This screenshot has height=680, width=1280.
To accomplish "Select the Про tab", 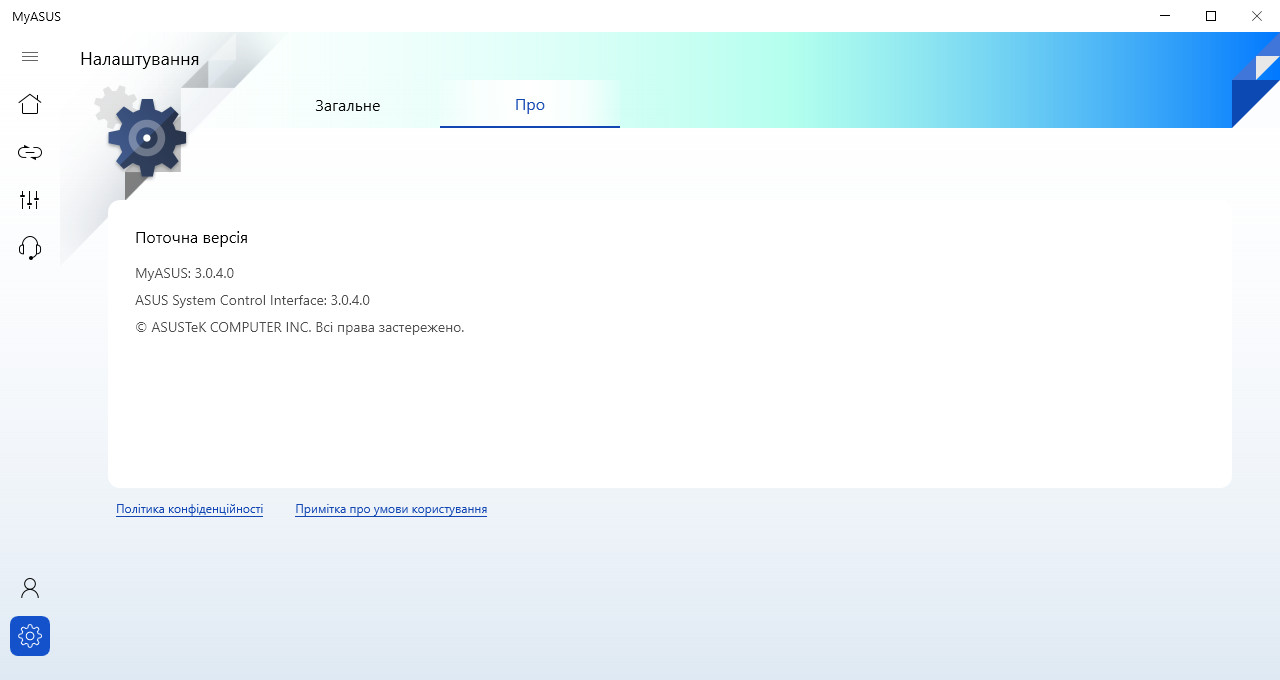I will point(530,104).
